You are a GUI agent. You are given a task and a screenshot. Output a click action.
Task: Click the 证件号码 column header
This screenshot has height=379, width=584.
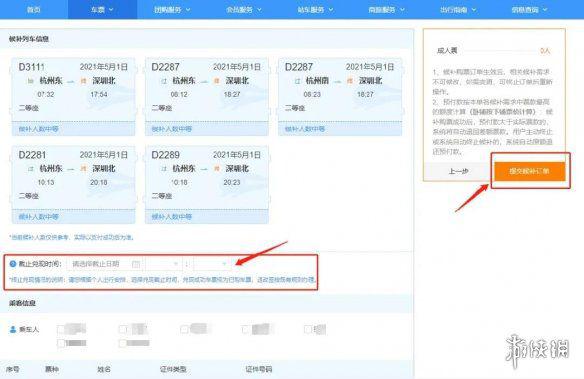click(259, 369)
